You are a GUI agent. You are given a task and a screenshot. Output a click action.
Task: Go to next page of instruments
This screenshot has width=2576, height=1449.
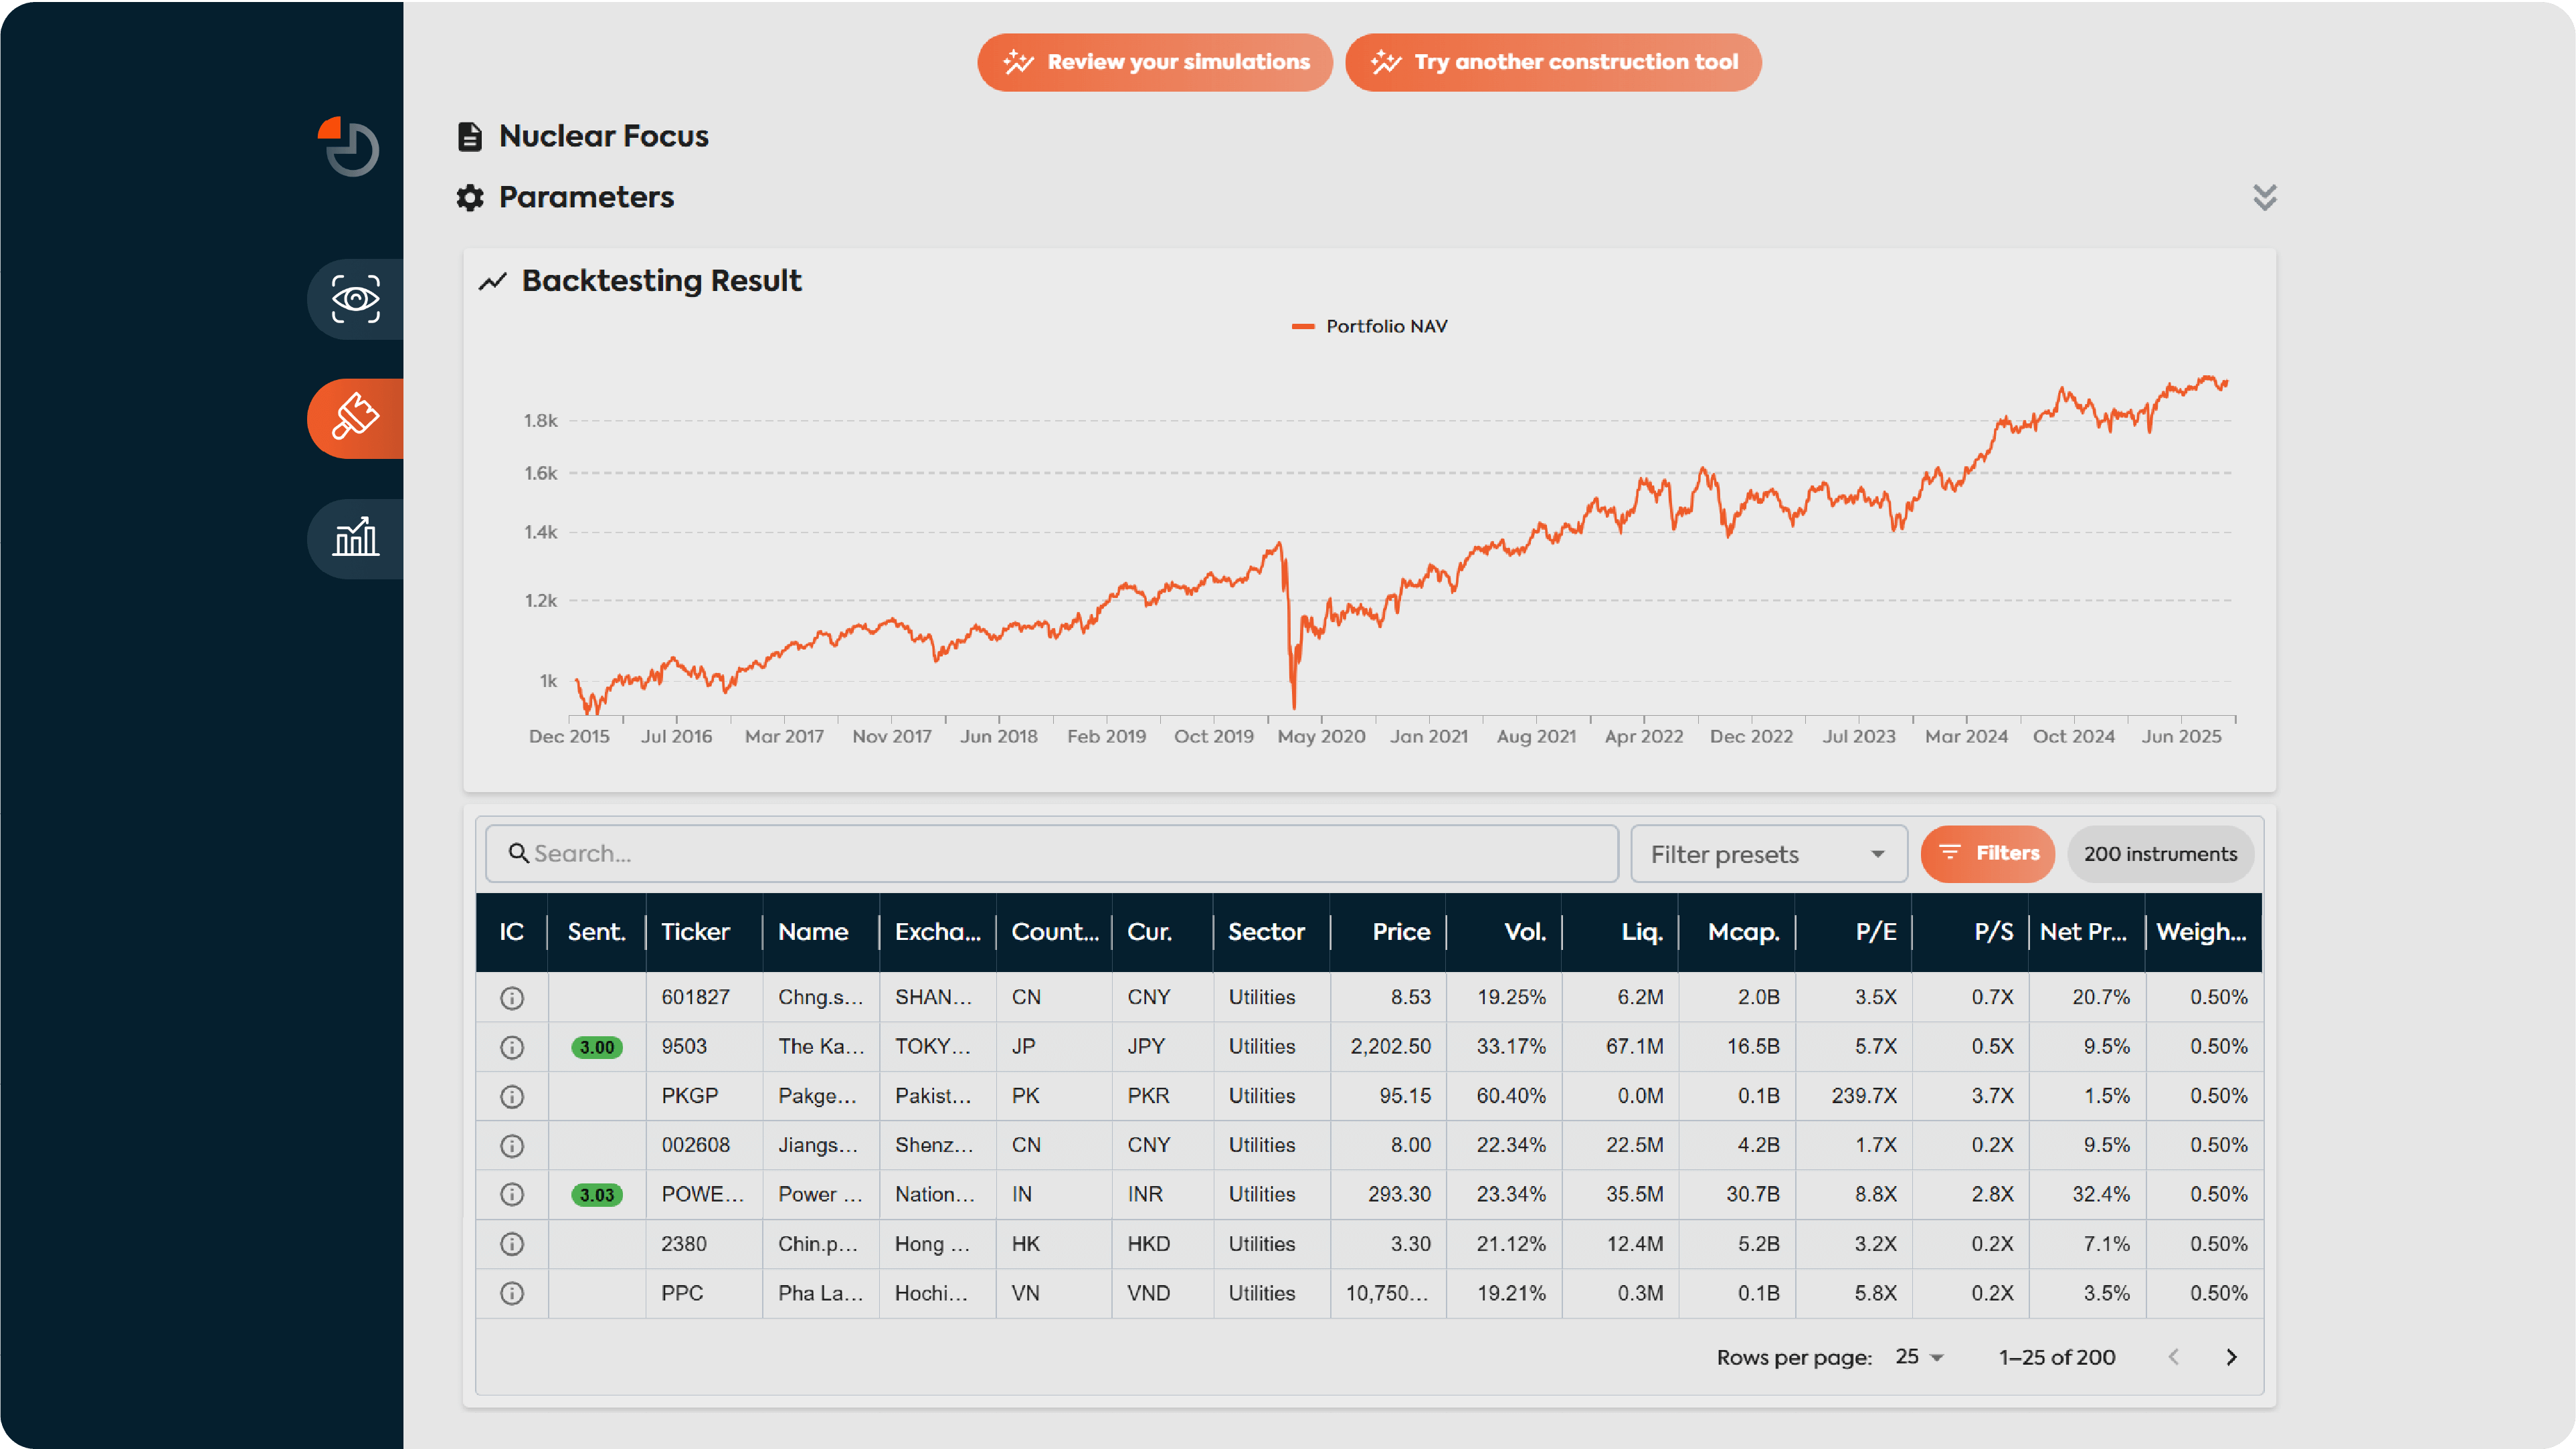(2231, 1357)
